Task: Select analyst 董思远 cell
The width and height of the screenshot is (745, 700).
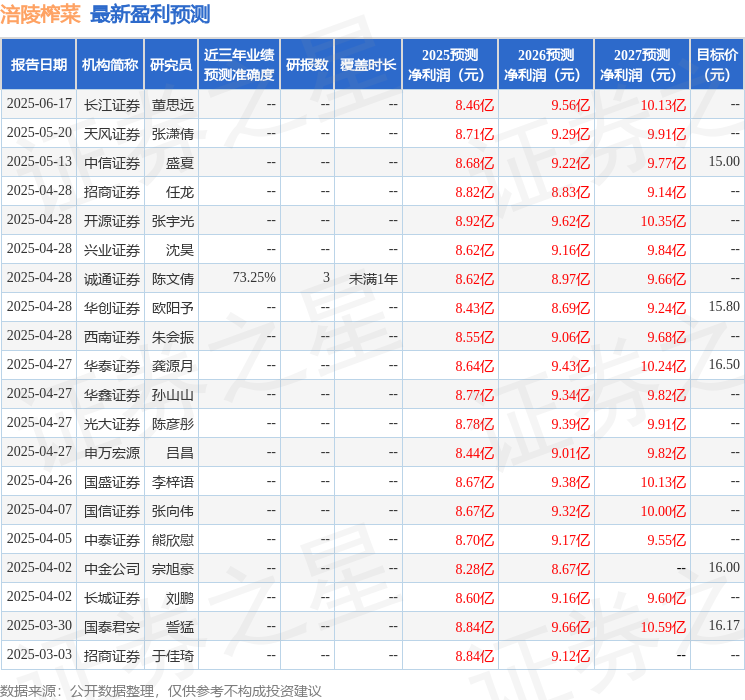Action: [x=172, y=105]
